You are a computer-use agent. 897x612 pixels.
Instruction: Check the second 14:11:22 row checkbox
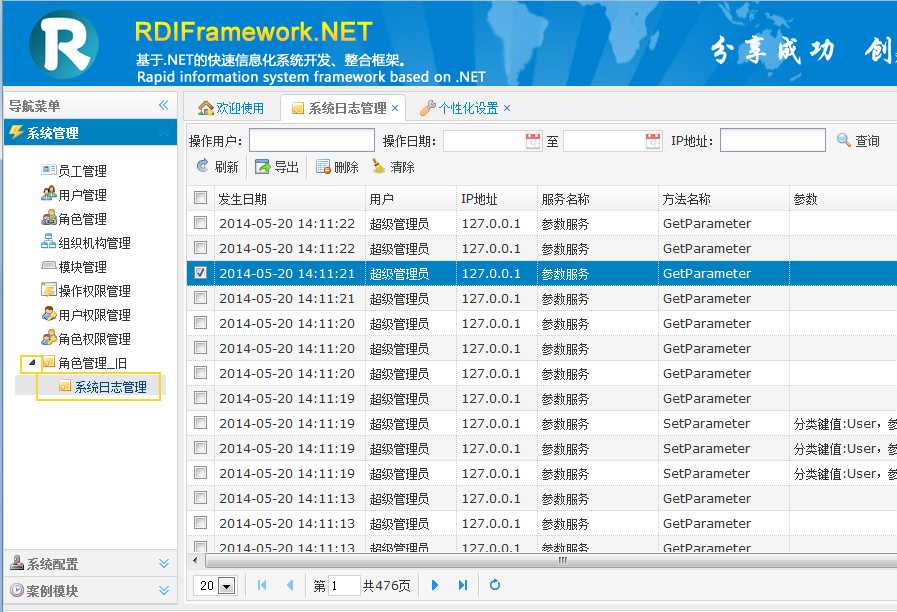pos(200,248)
